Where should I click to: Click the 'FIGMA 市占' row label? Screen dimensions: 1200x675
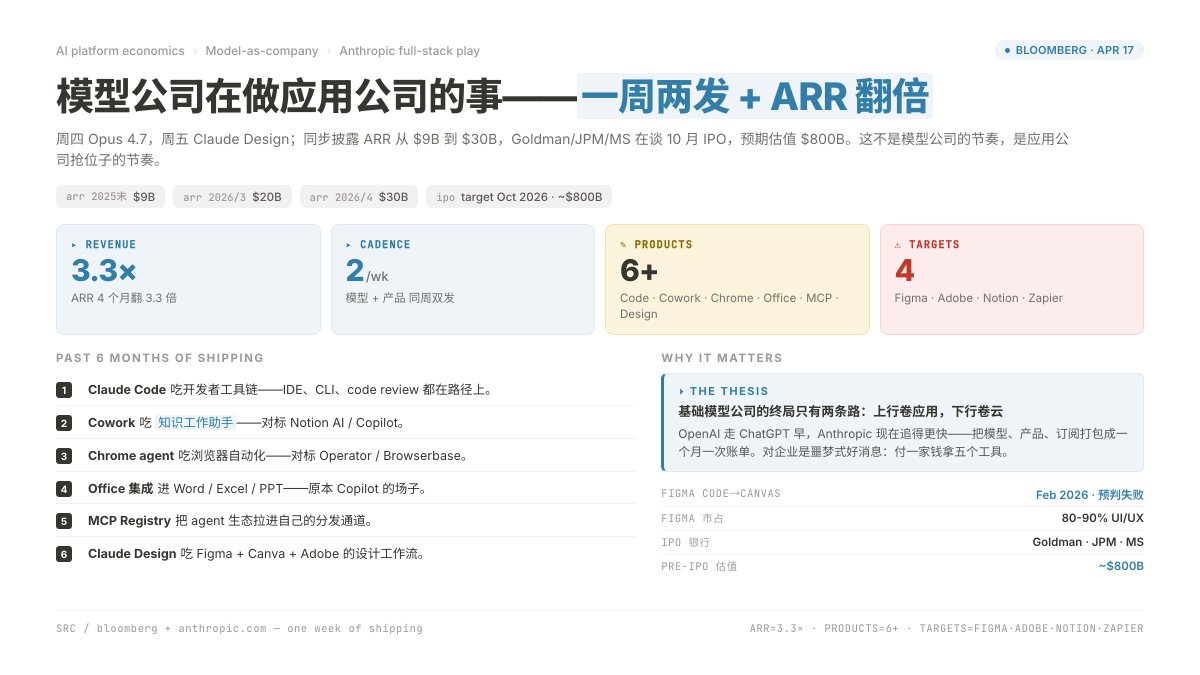[x=692, y=518]
